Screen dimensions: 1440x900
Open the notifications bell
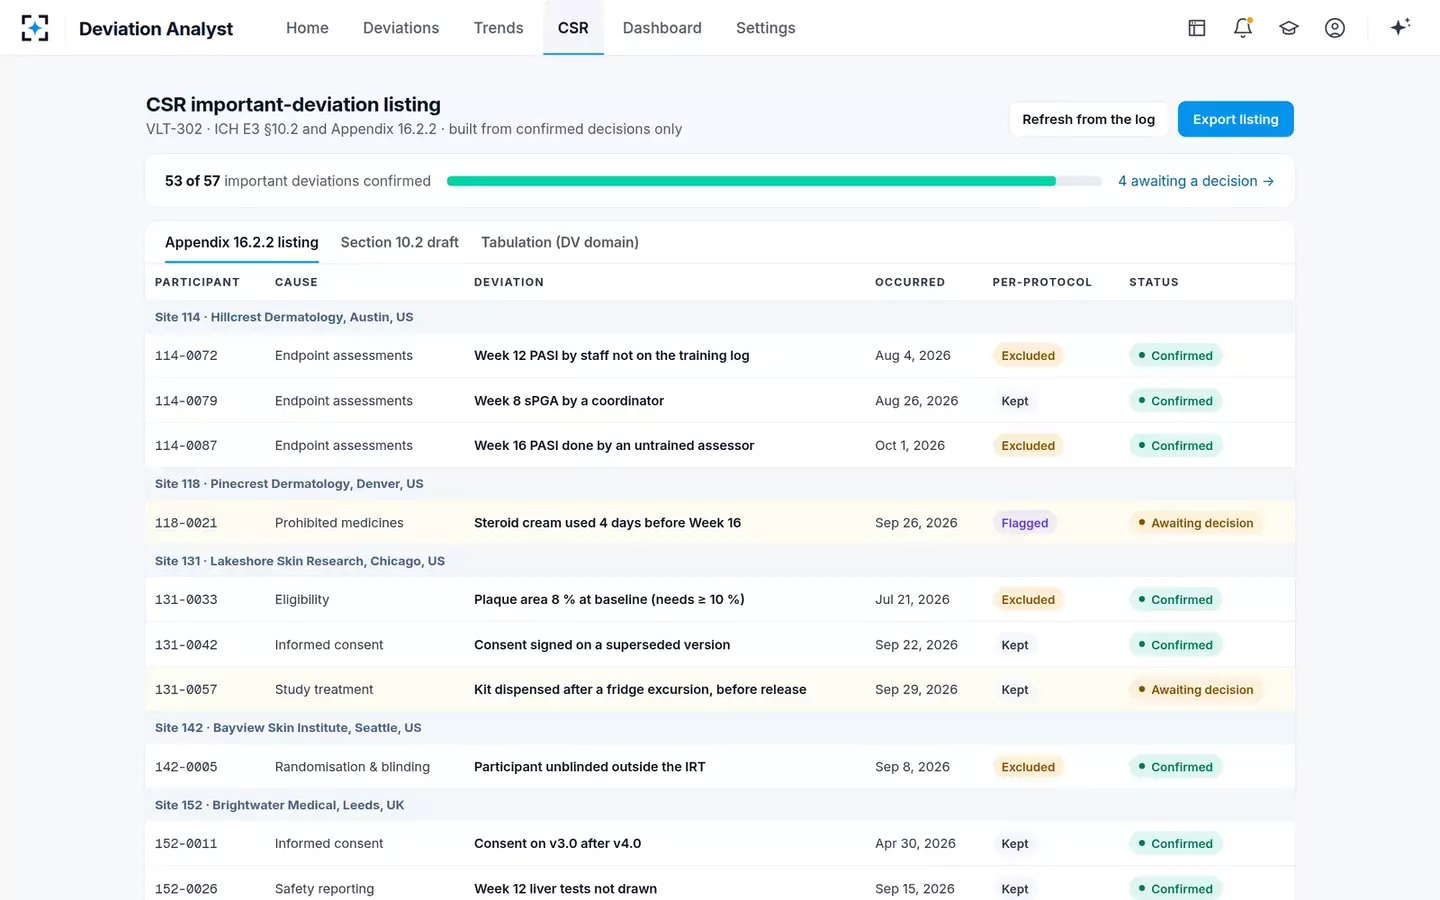[x=1243, y=28]
